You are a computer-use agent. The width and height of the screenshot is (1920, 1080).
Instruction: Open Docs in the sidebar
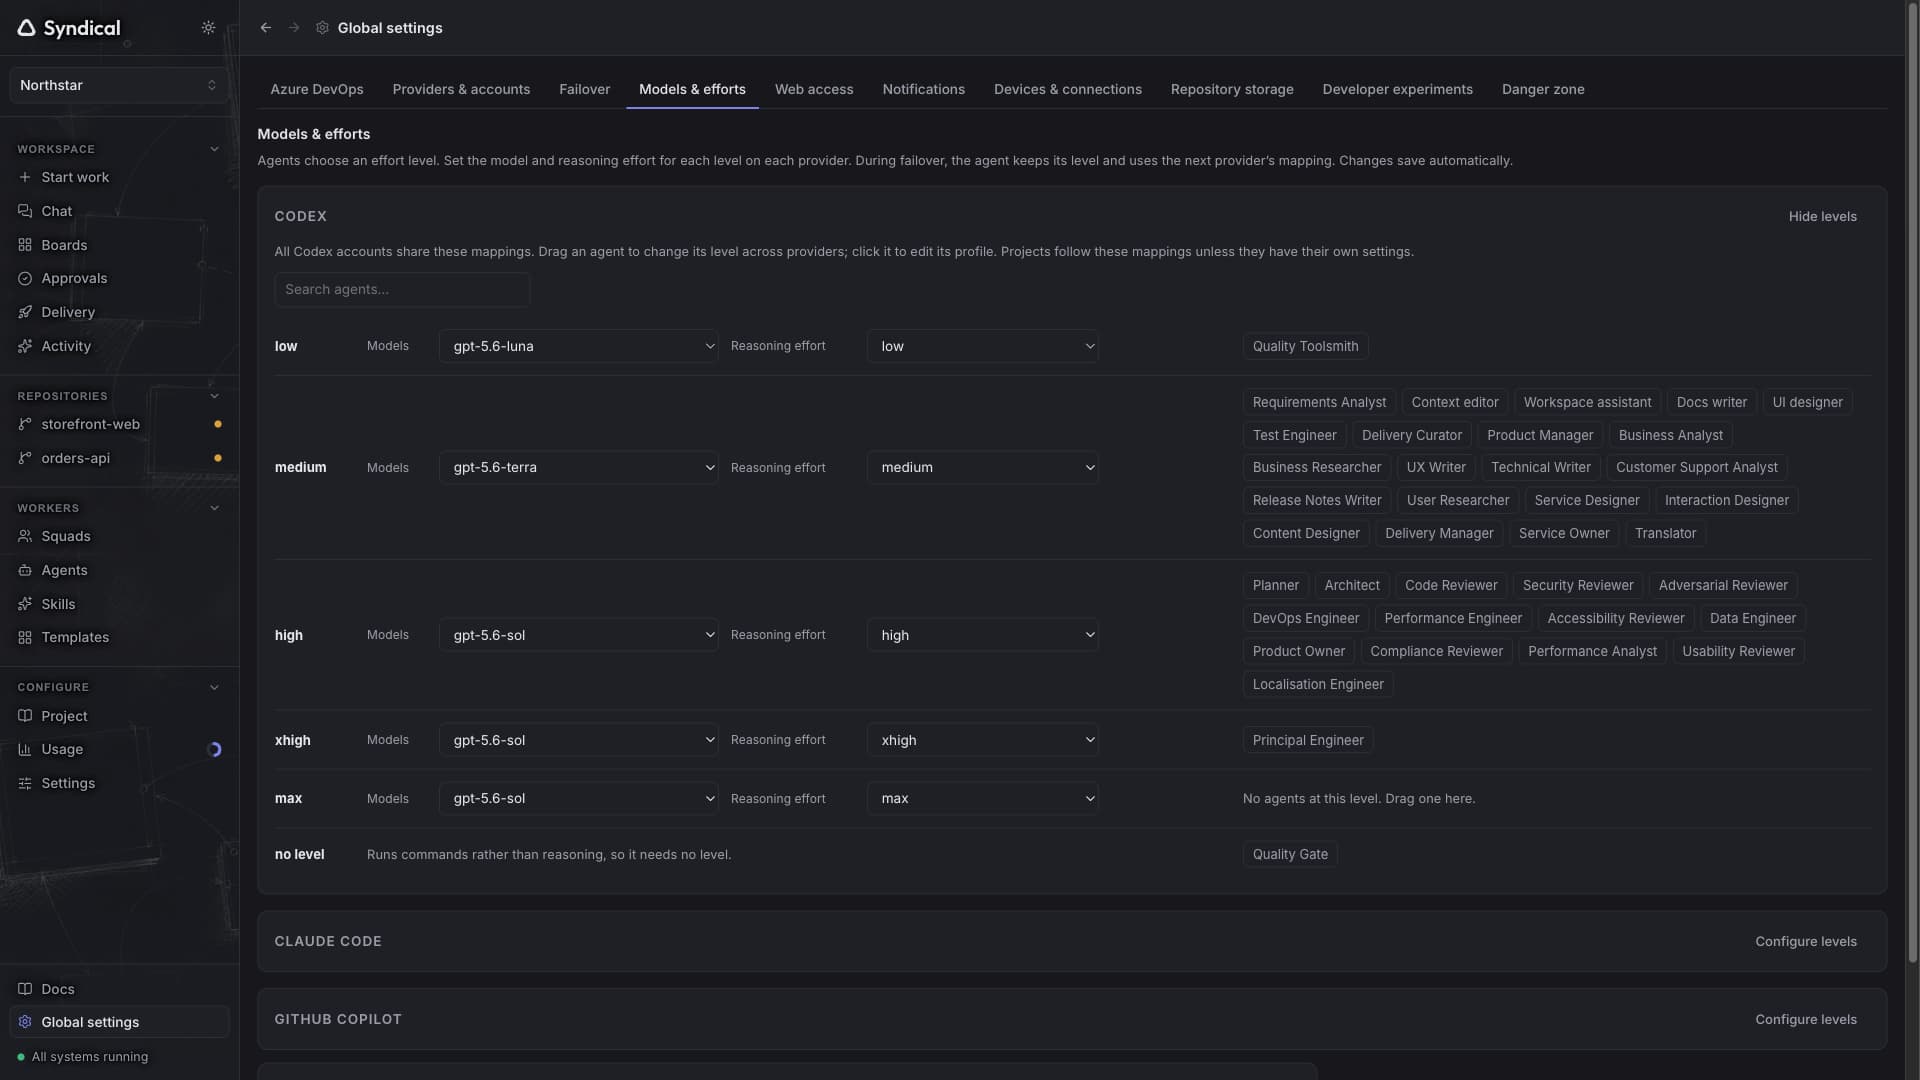click(119, 989)
